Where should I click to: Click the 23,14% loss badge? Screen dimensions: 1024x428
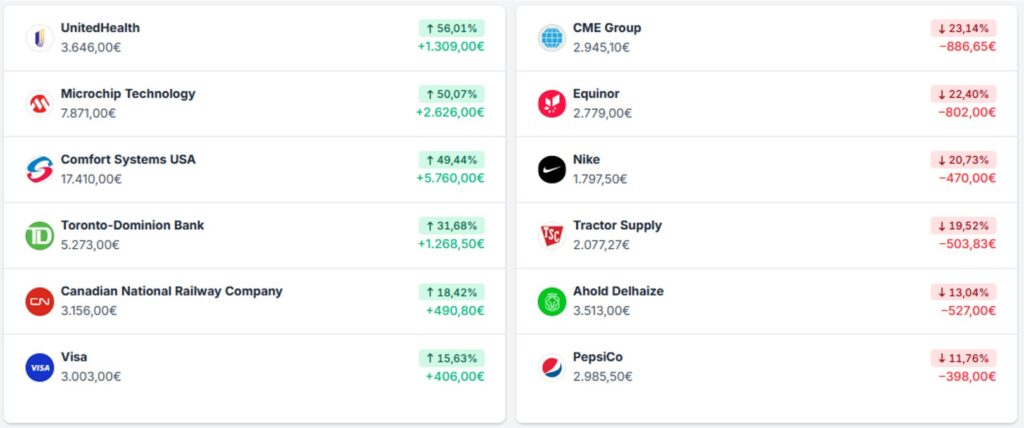963,28
